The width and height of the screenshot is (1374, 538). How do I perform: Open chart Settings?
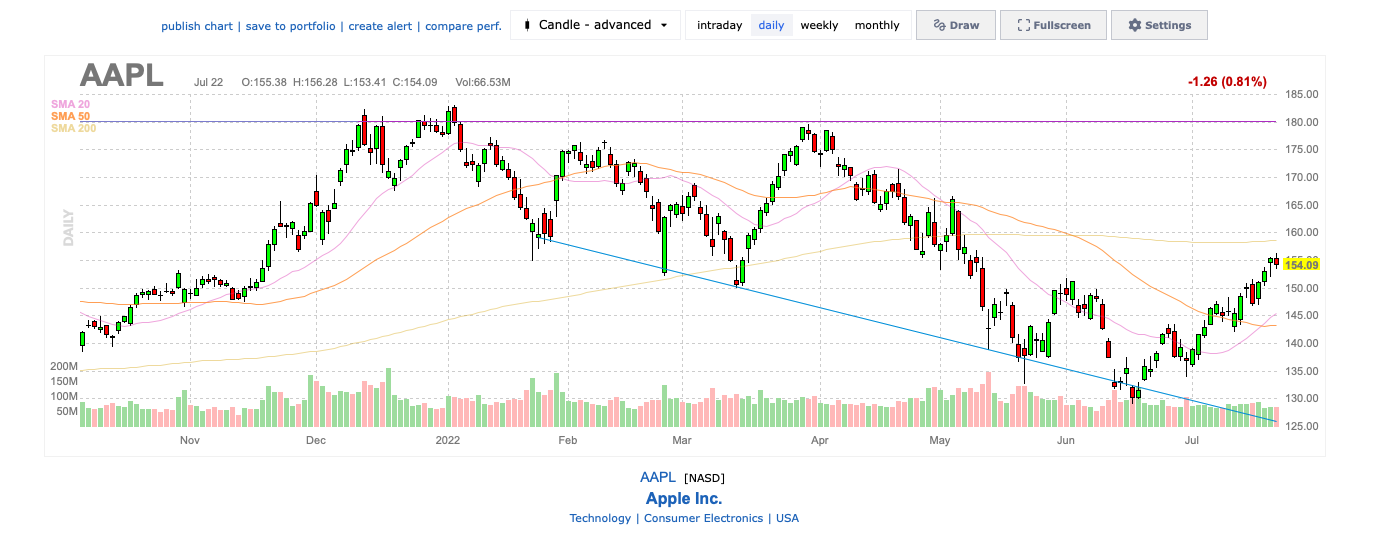pyautogui.click(x=1159, y=25)
